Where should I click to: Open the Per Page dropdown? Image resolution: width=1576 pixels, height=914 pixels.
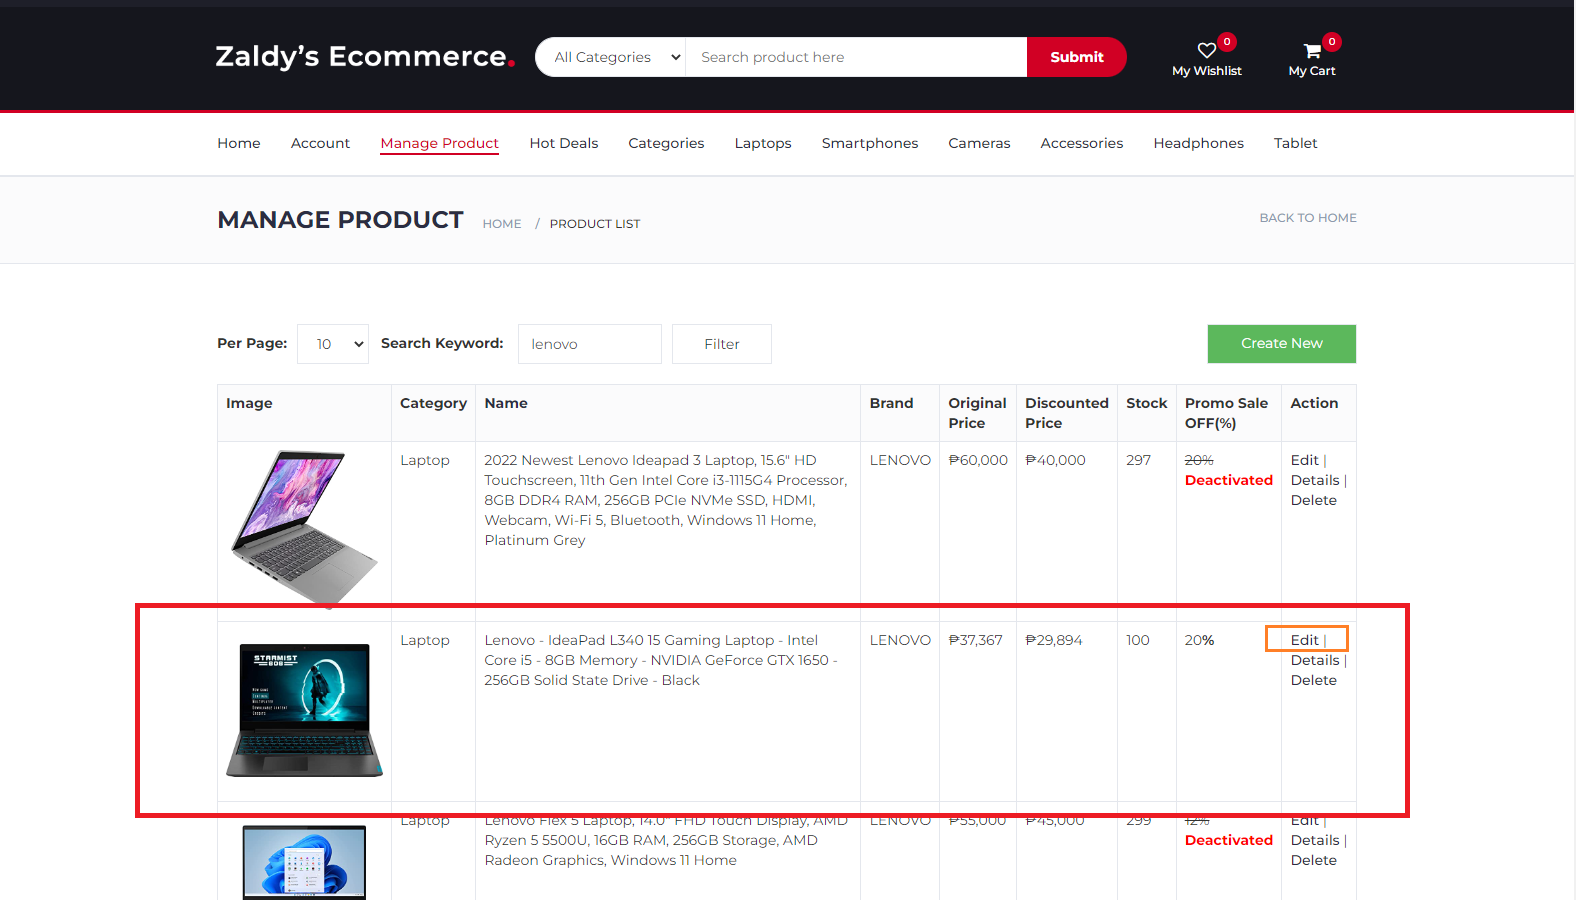pyautogui.click(x=333, y=344)
